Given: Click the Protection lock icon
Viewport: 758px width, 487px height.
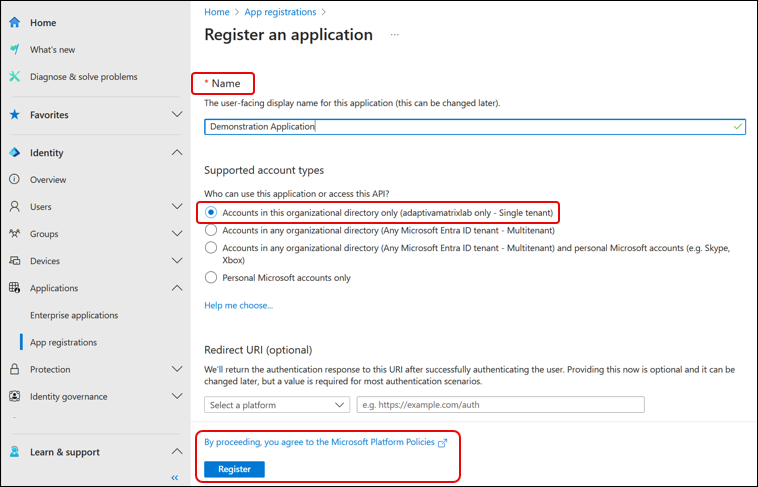Looking at the screenshot, I should (x=15, y=369).
